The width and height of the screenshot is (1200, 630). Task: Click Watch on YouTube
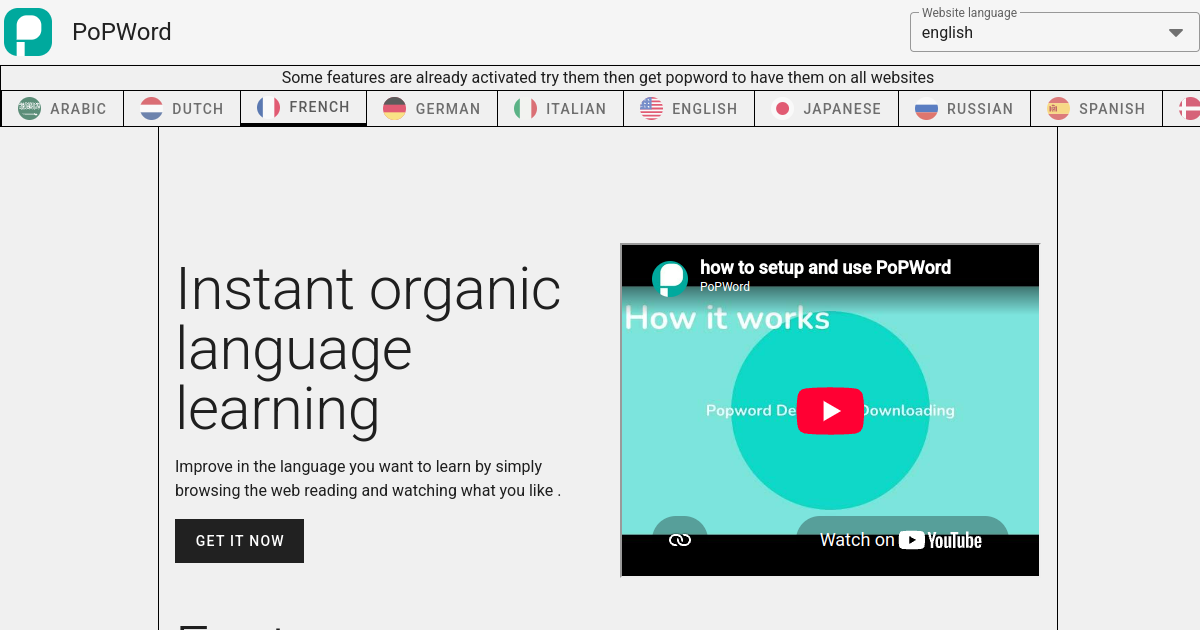(x=901, y=540)
